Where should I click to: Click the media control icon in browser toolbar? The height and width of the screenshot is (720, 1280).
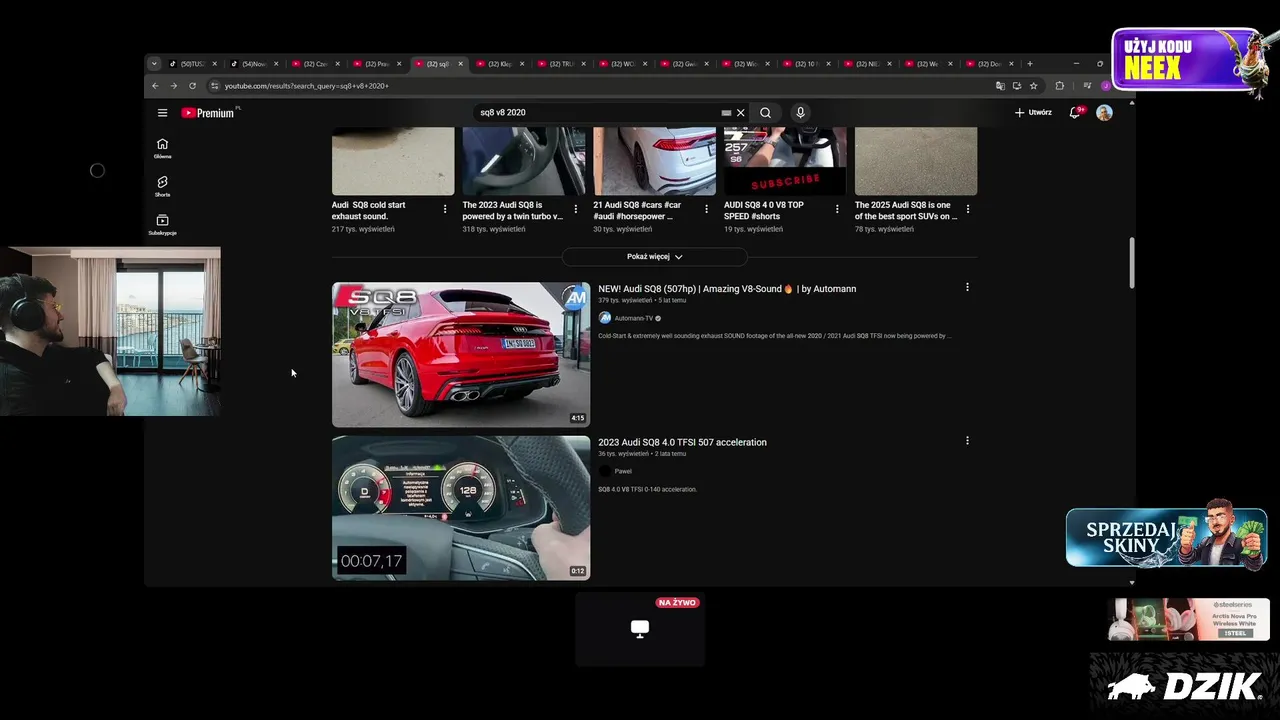pos(1086,86)
